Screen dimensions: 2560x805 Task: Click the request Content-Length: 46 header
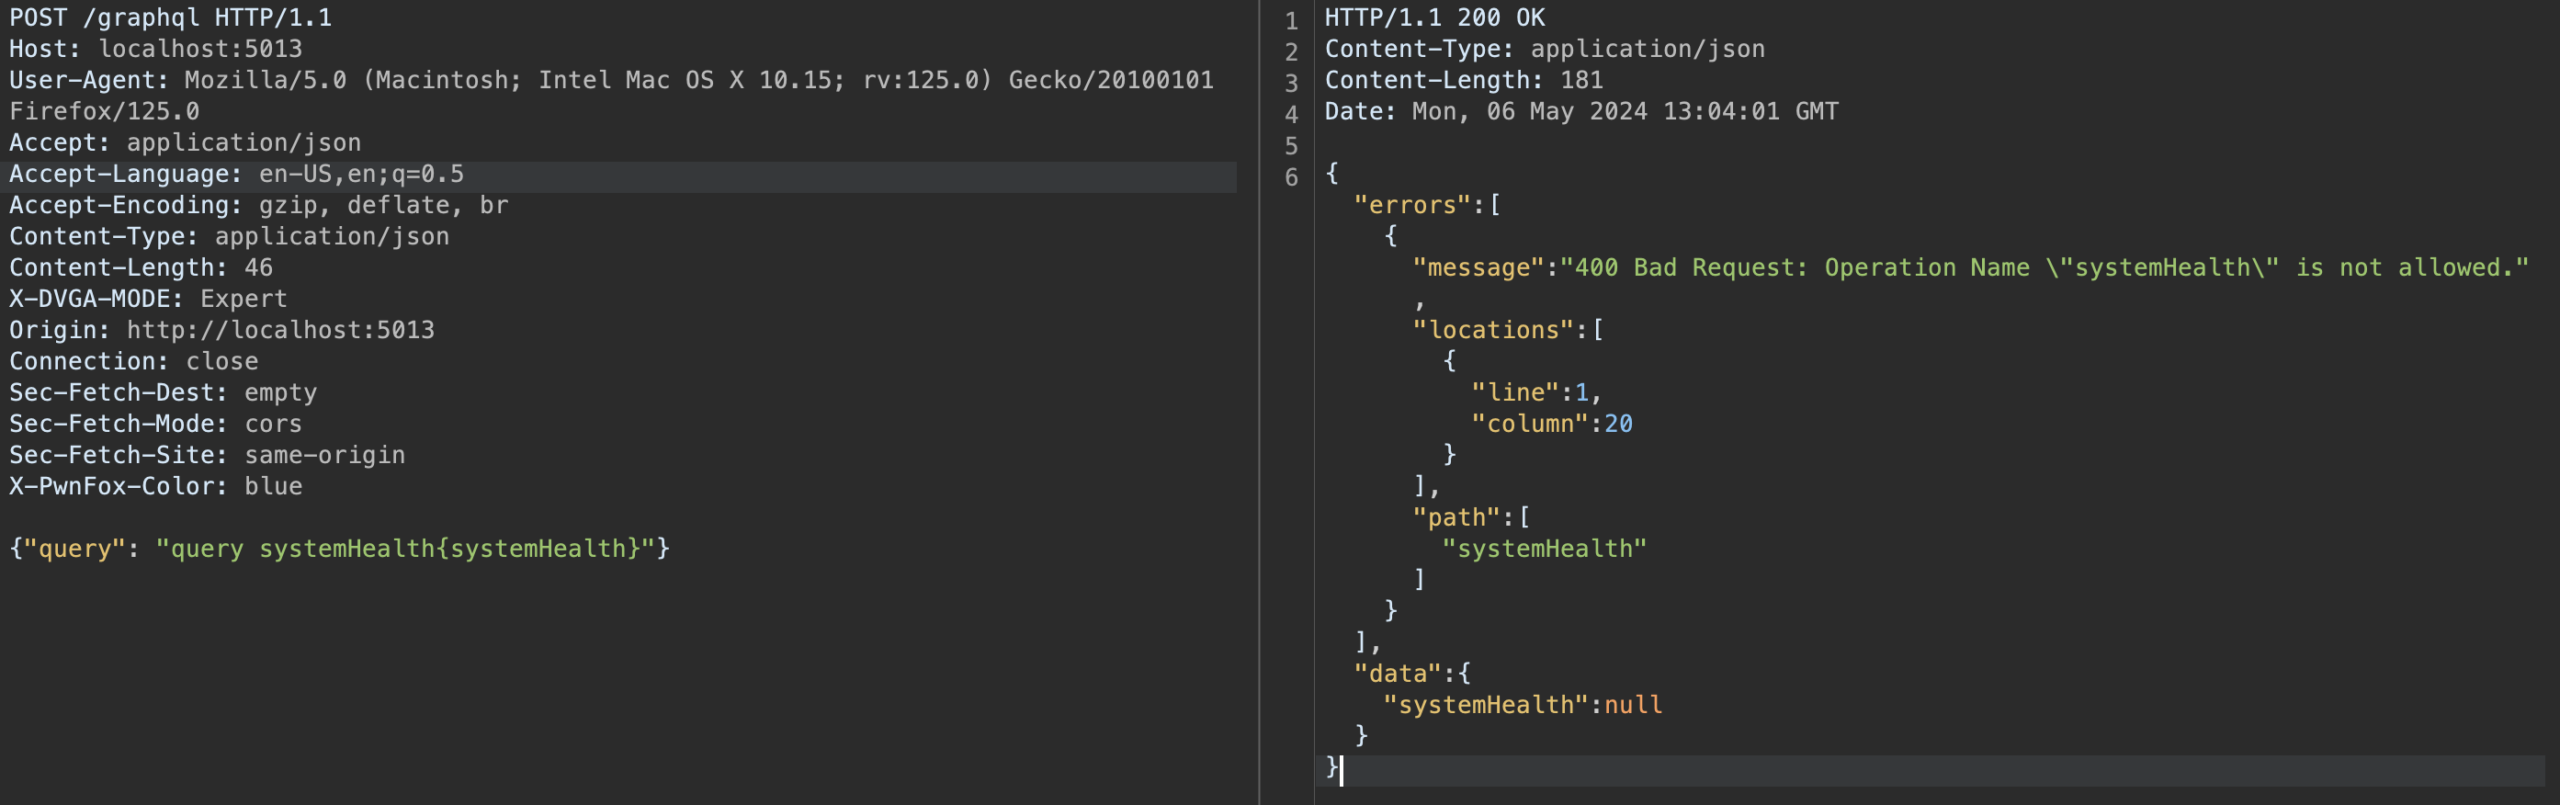[140, 268]
